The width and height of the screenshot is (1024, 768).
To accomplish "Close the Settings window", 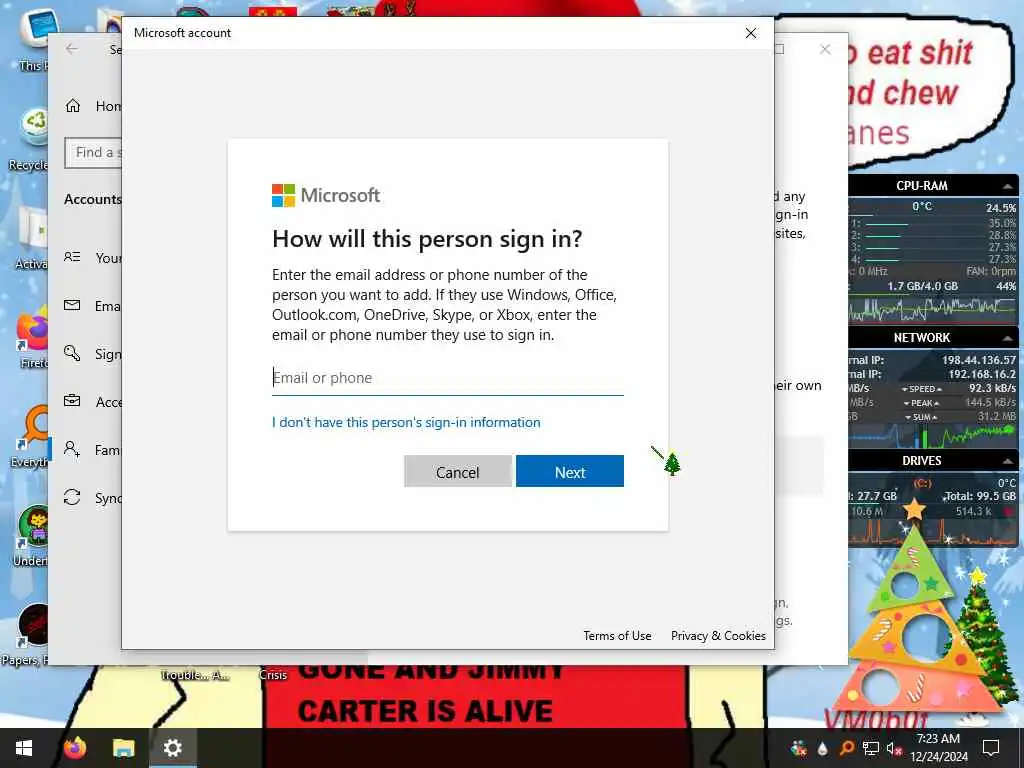I will (825, 49).
